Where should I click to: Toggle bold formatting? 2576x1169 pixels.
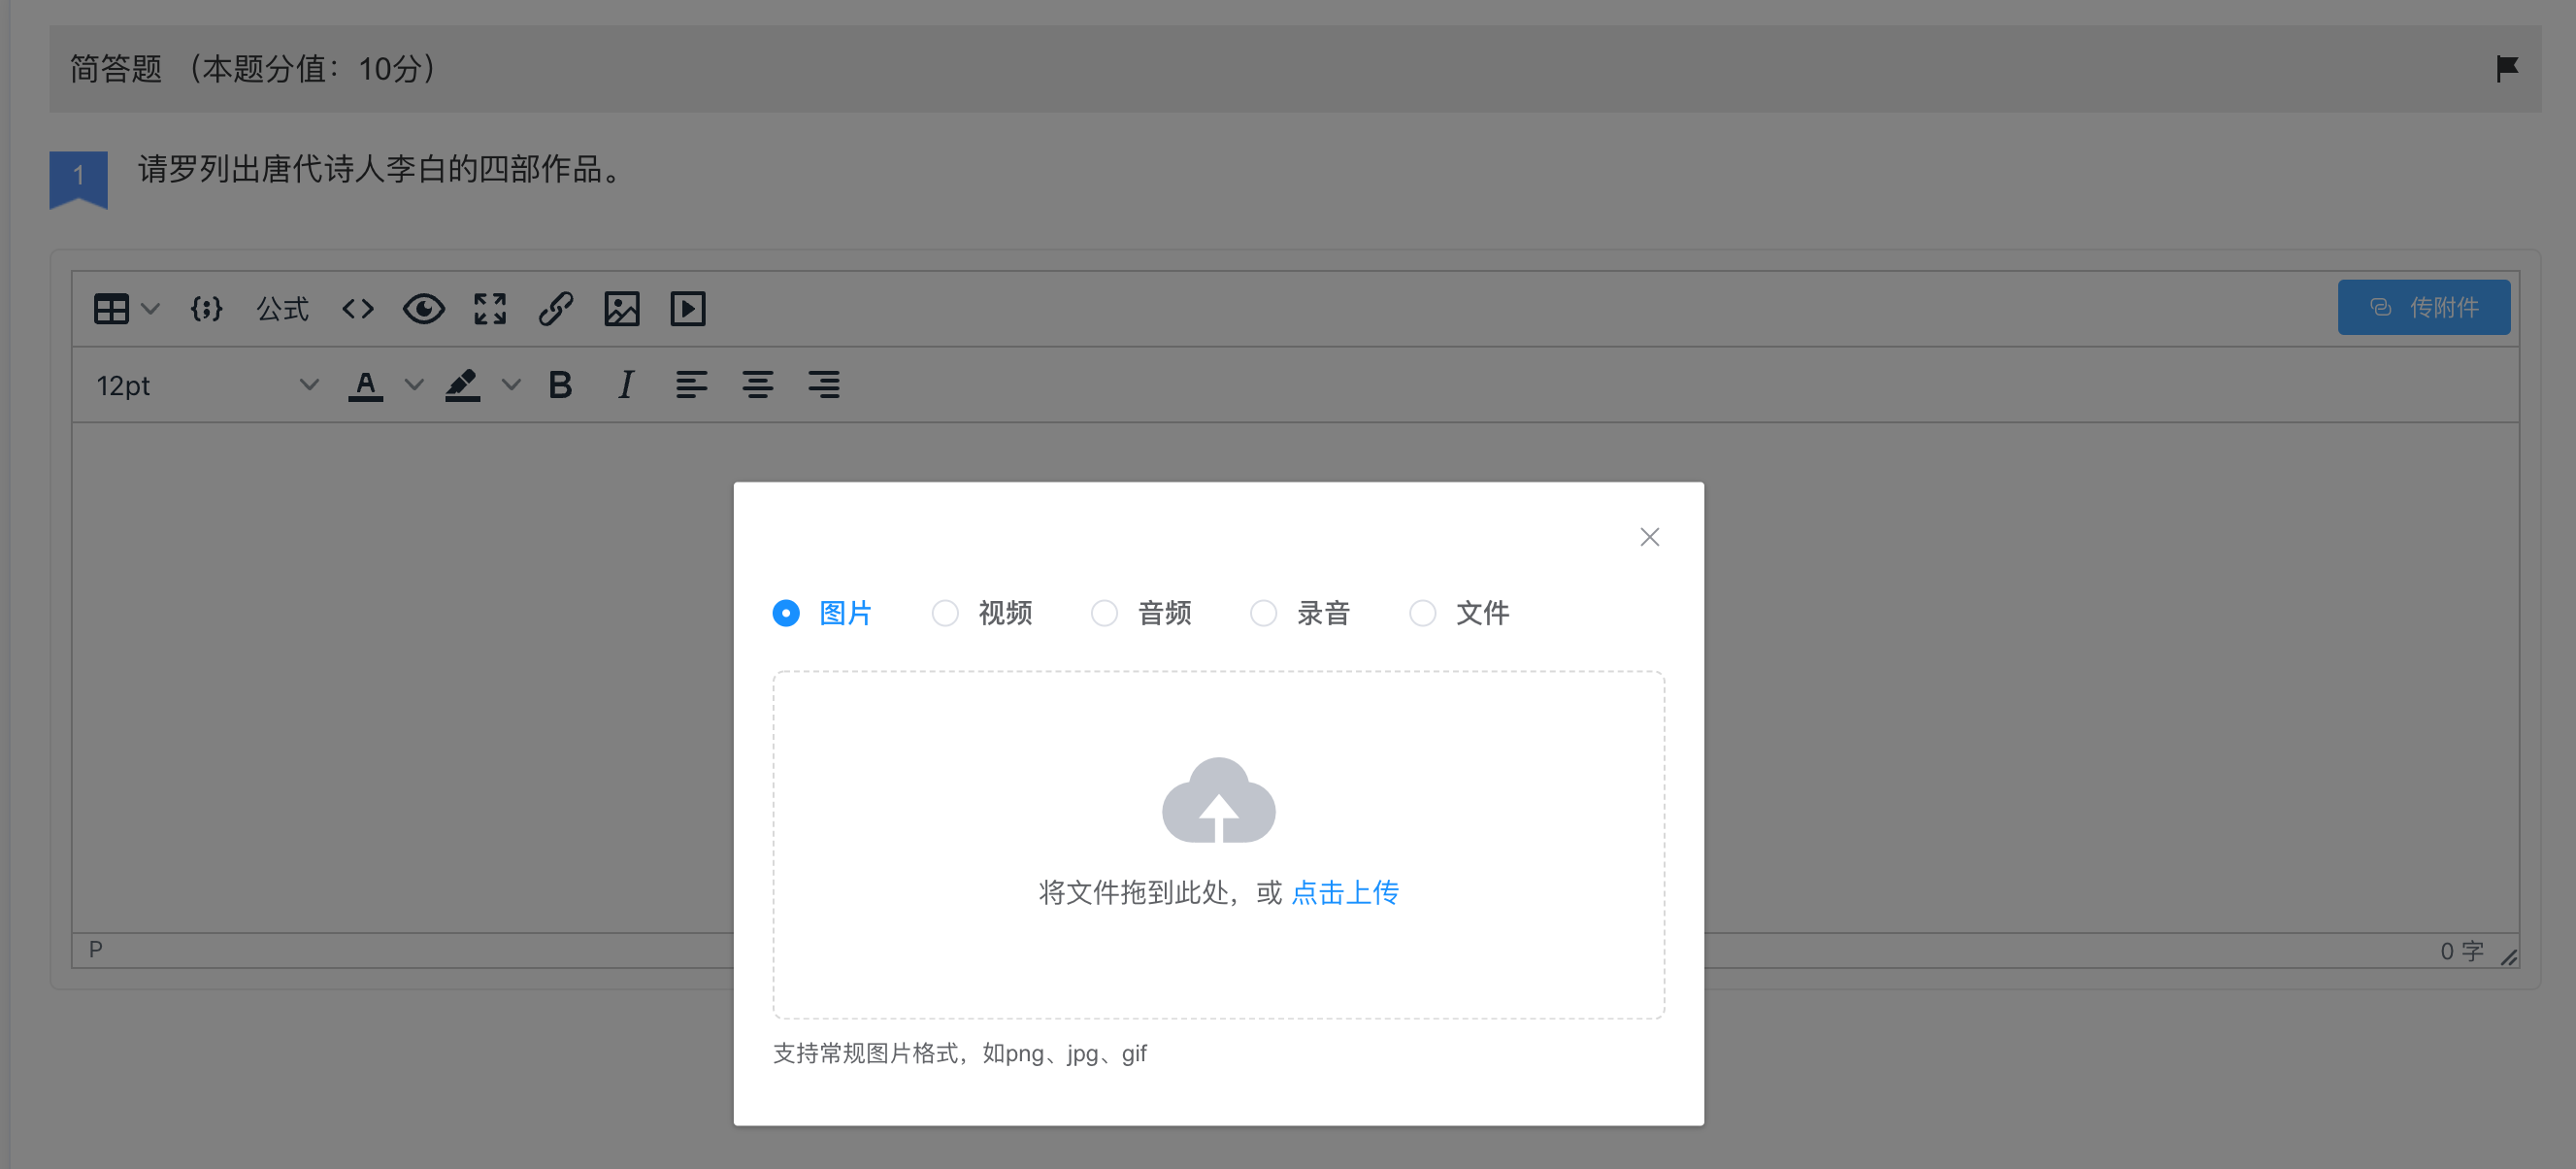[x=560, y=385]
